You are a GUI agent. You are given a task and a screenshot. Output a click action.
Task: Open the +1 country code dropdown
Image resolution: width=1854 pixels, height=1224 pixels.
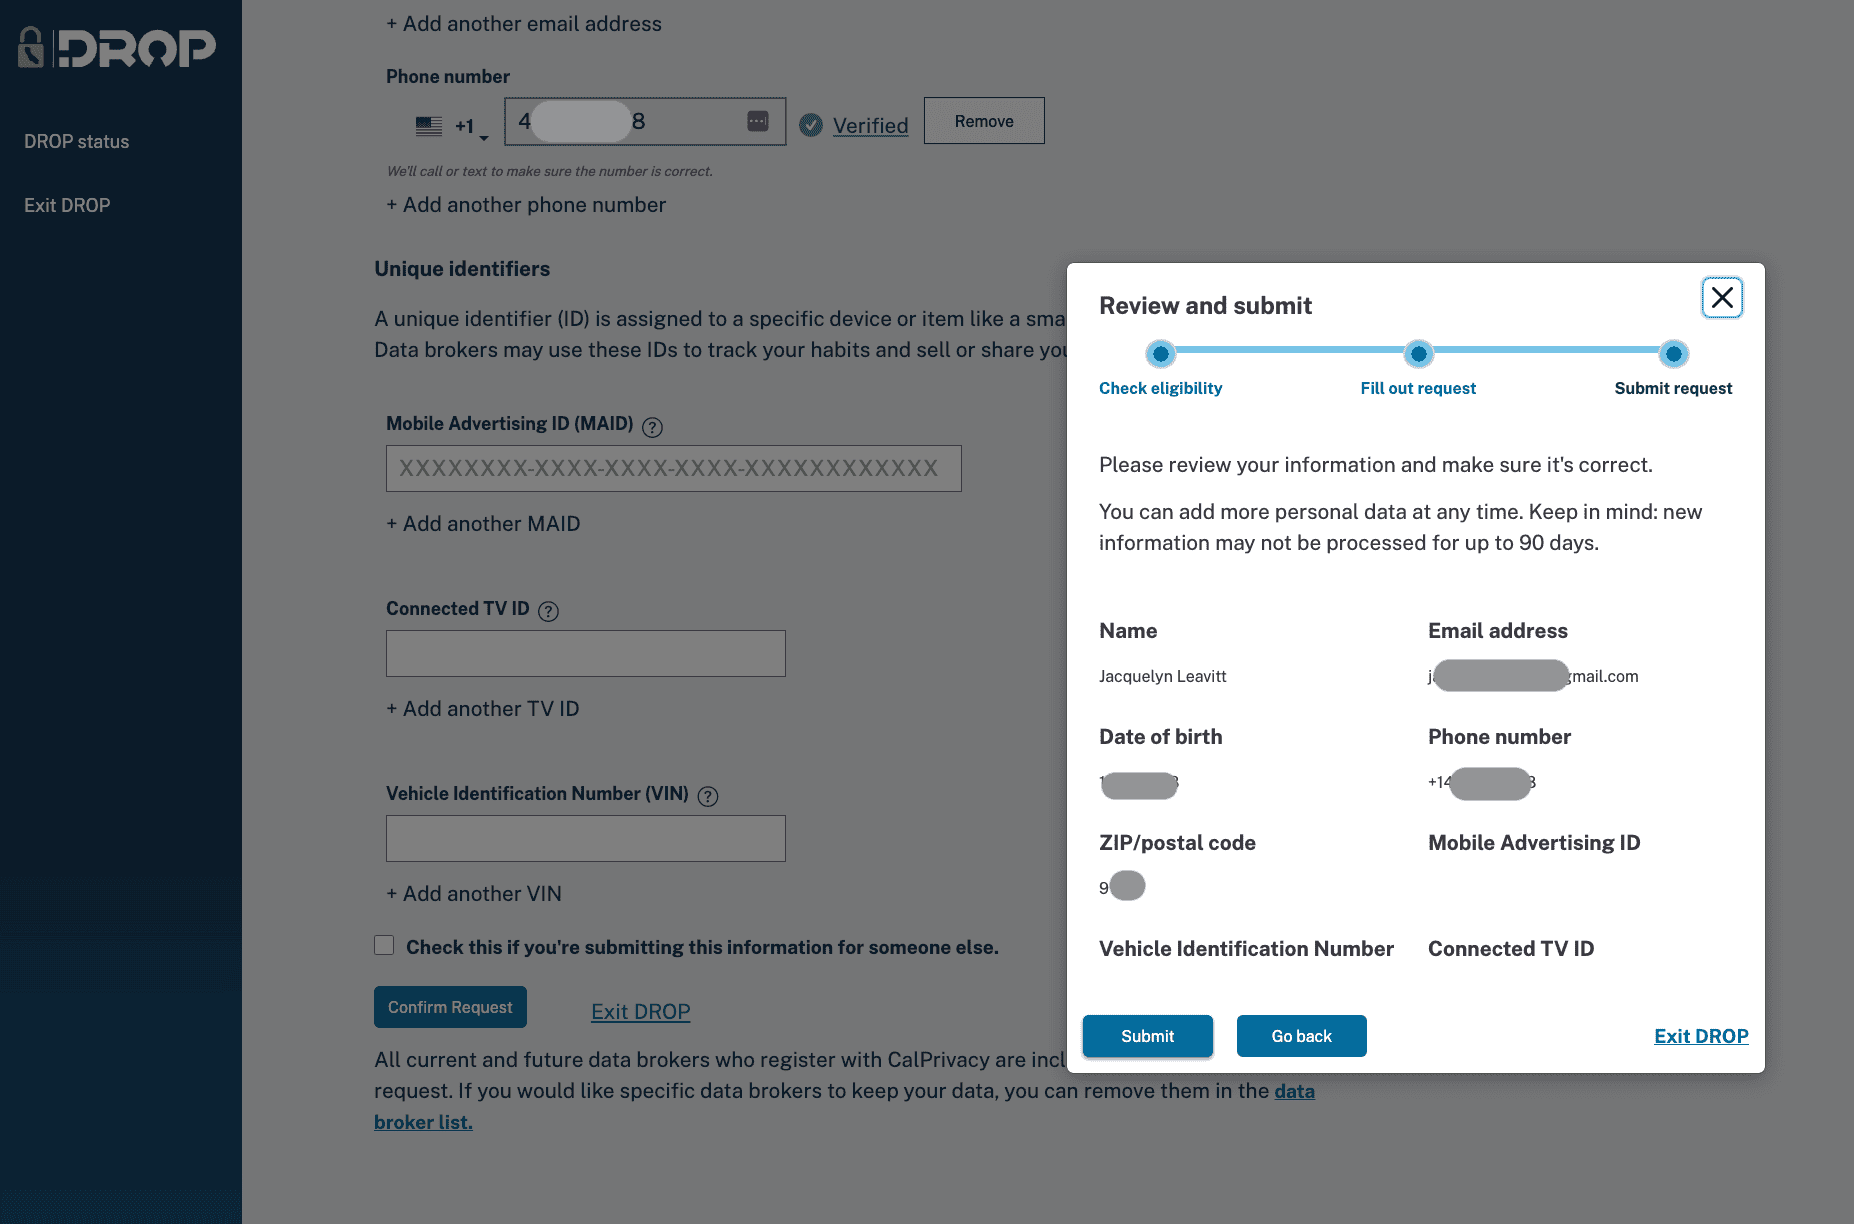[x=471, y=127]
